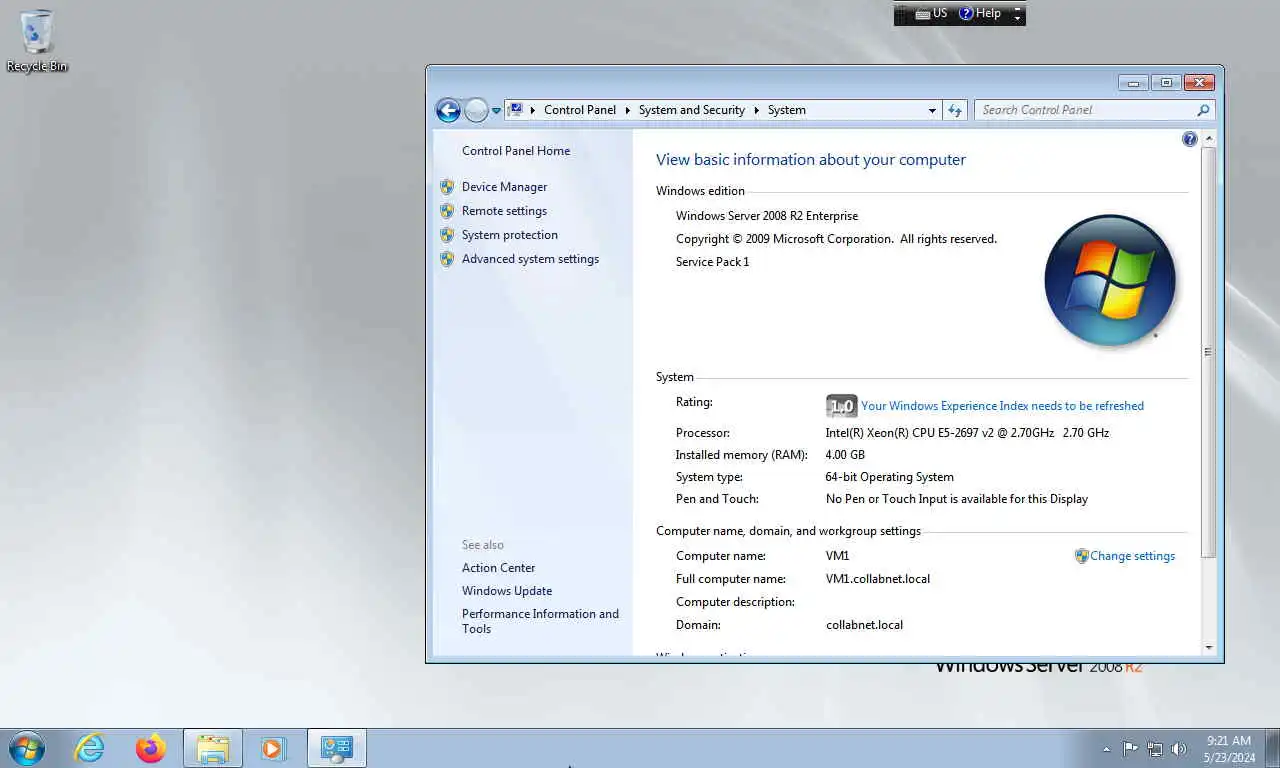Click the Action Center flag tray icon
This screenshot has width=1280, height=768.
[1130, 749]
